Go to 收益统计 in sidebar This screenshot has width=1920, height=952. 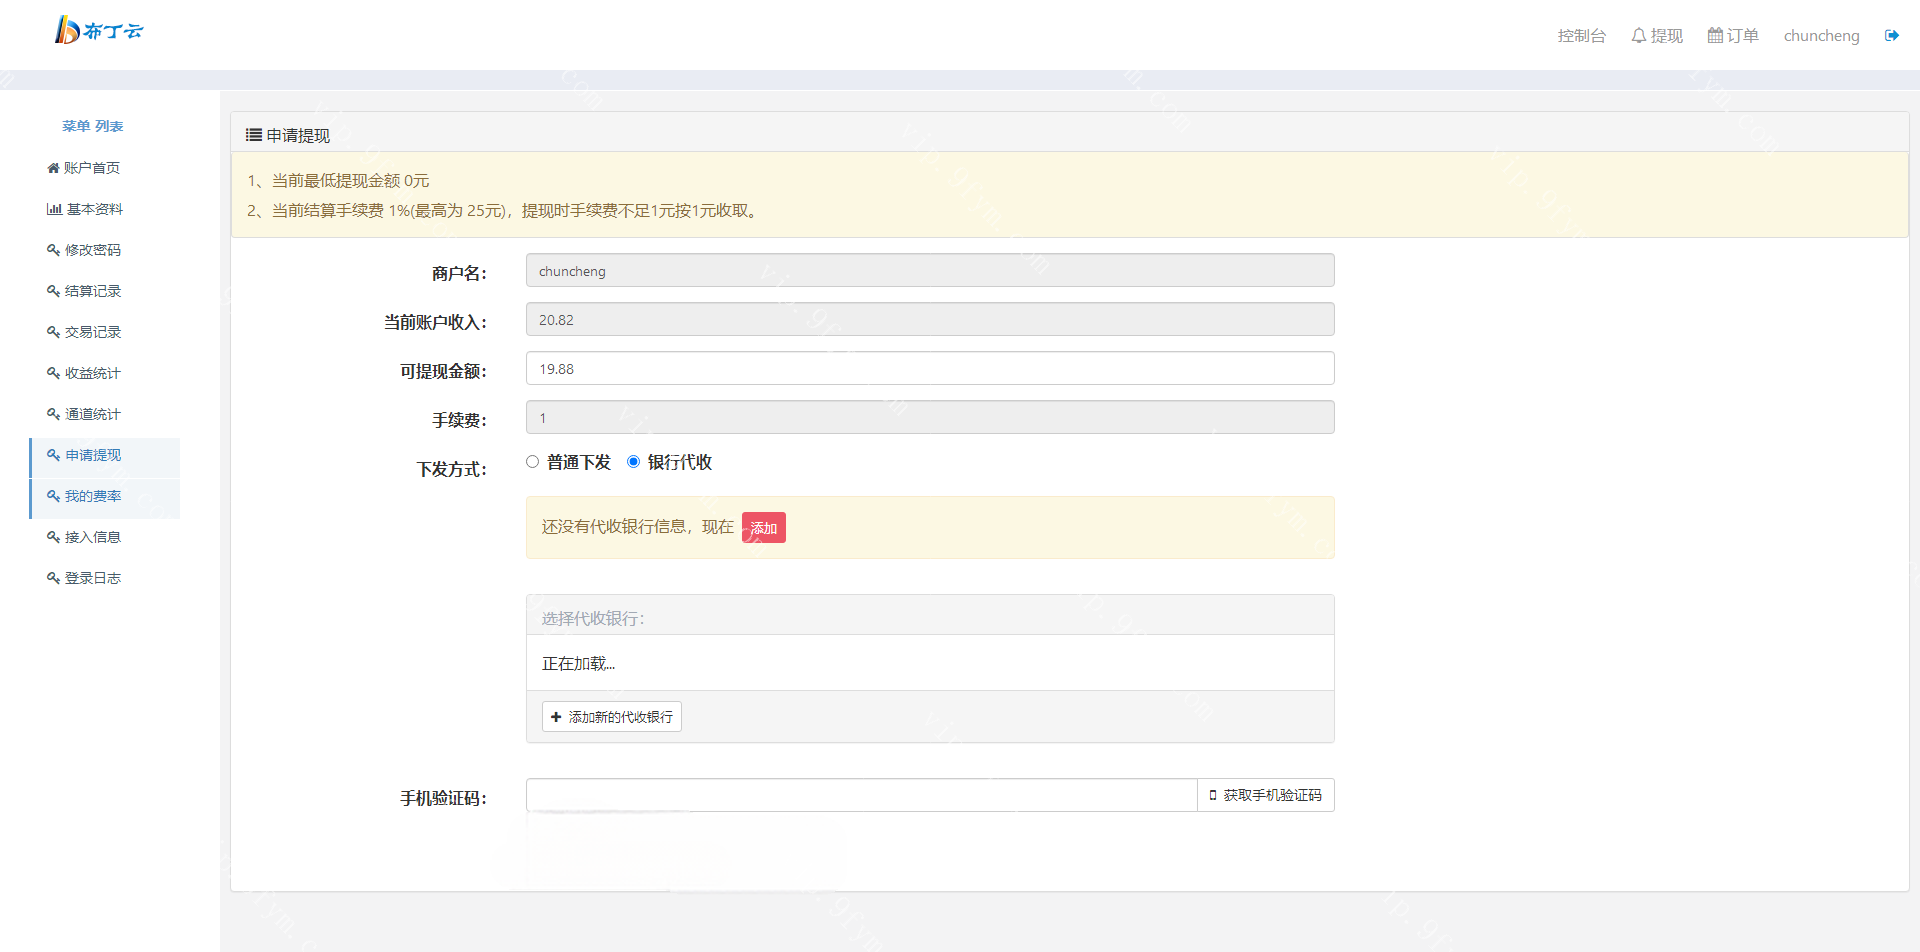pos(92,373)
